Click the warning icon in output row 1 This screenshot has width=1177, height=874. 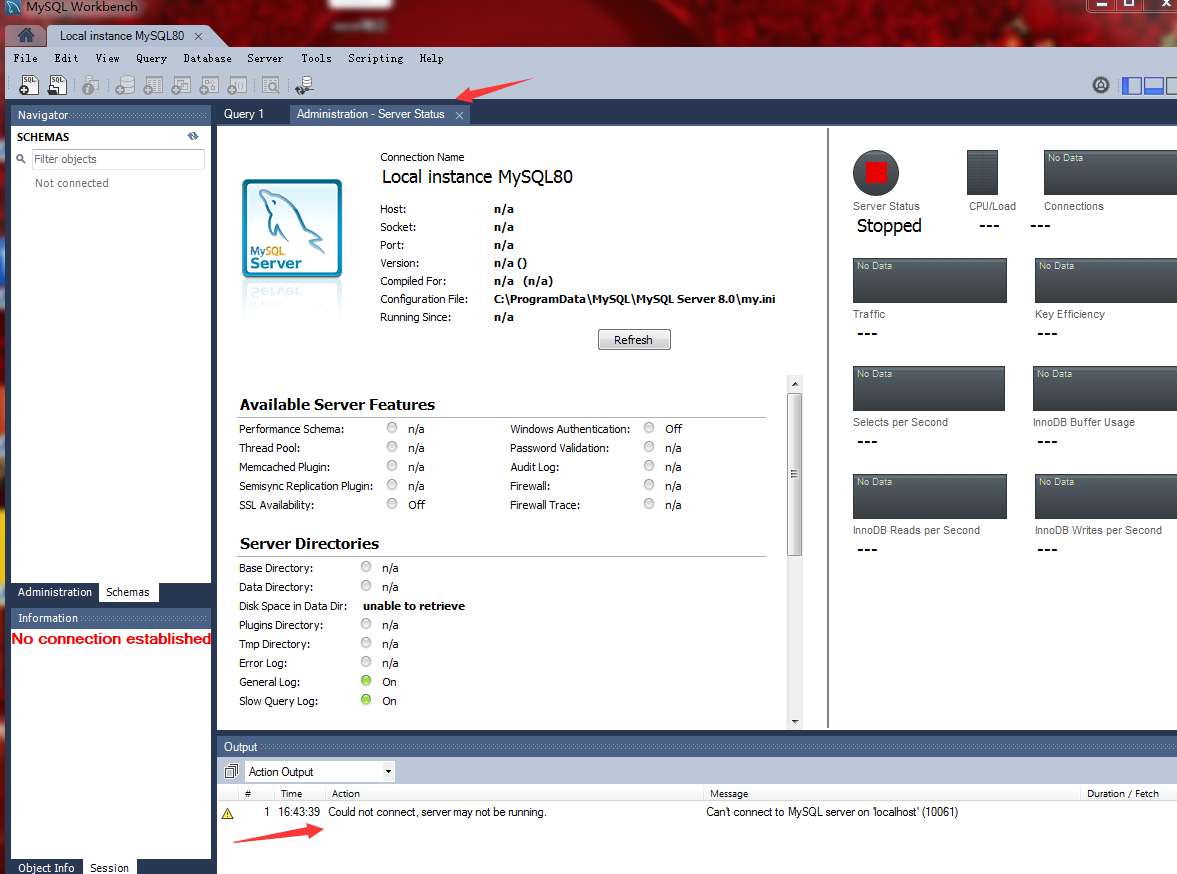click(228, 813)
